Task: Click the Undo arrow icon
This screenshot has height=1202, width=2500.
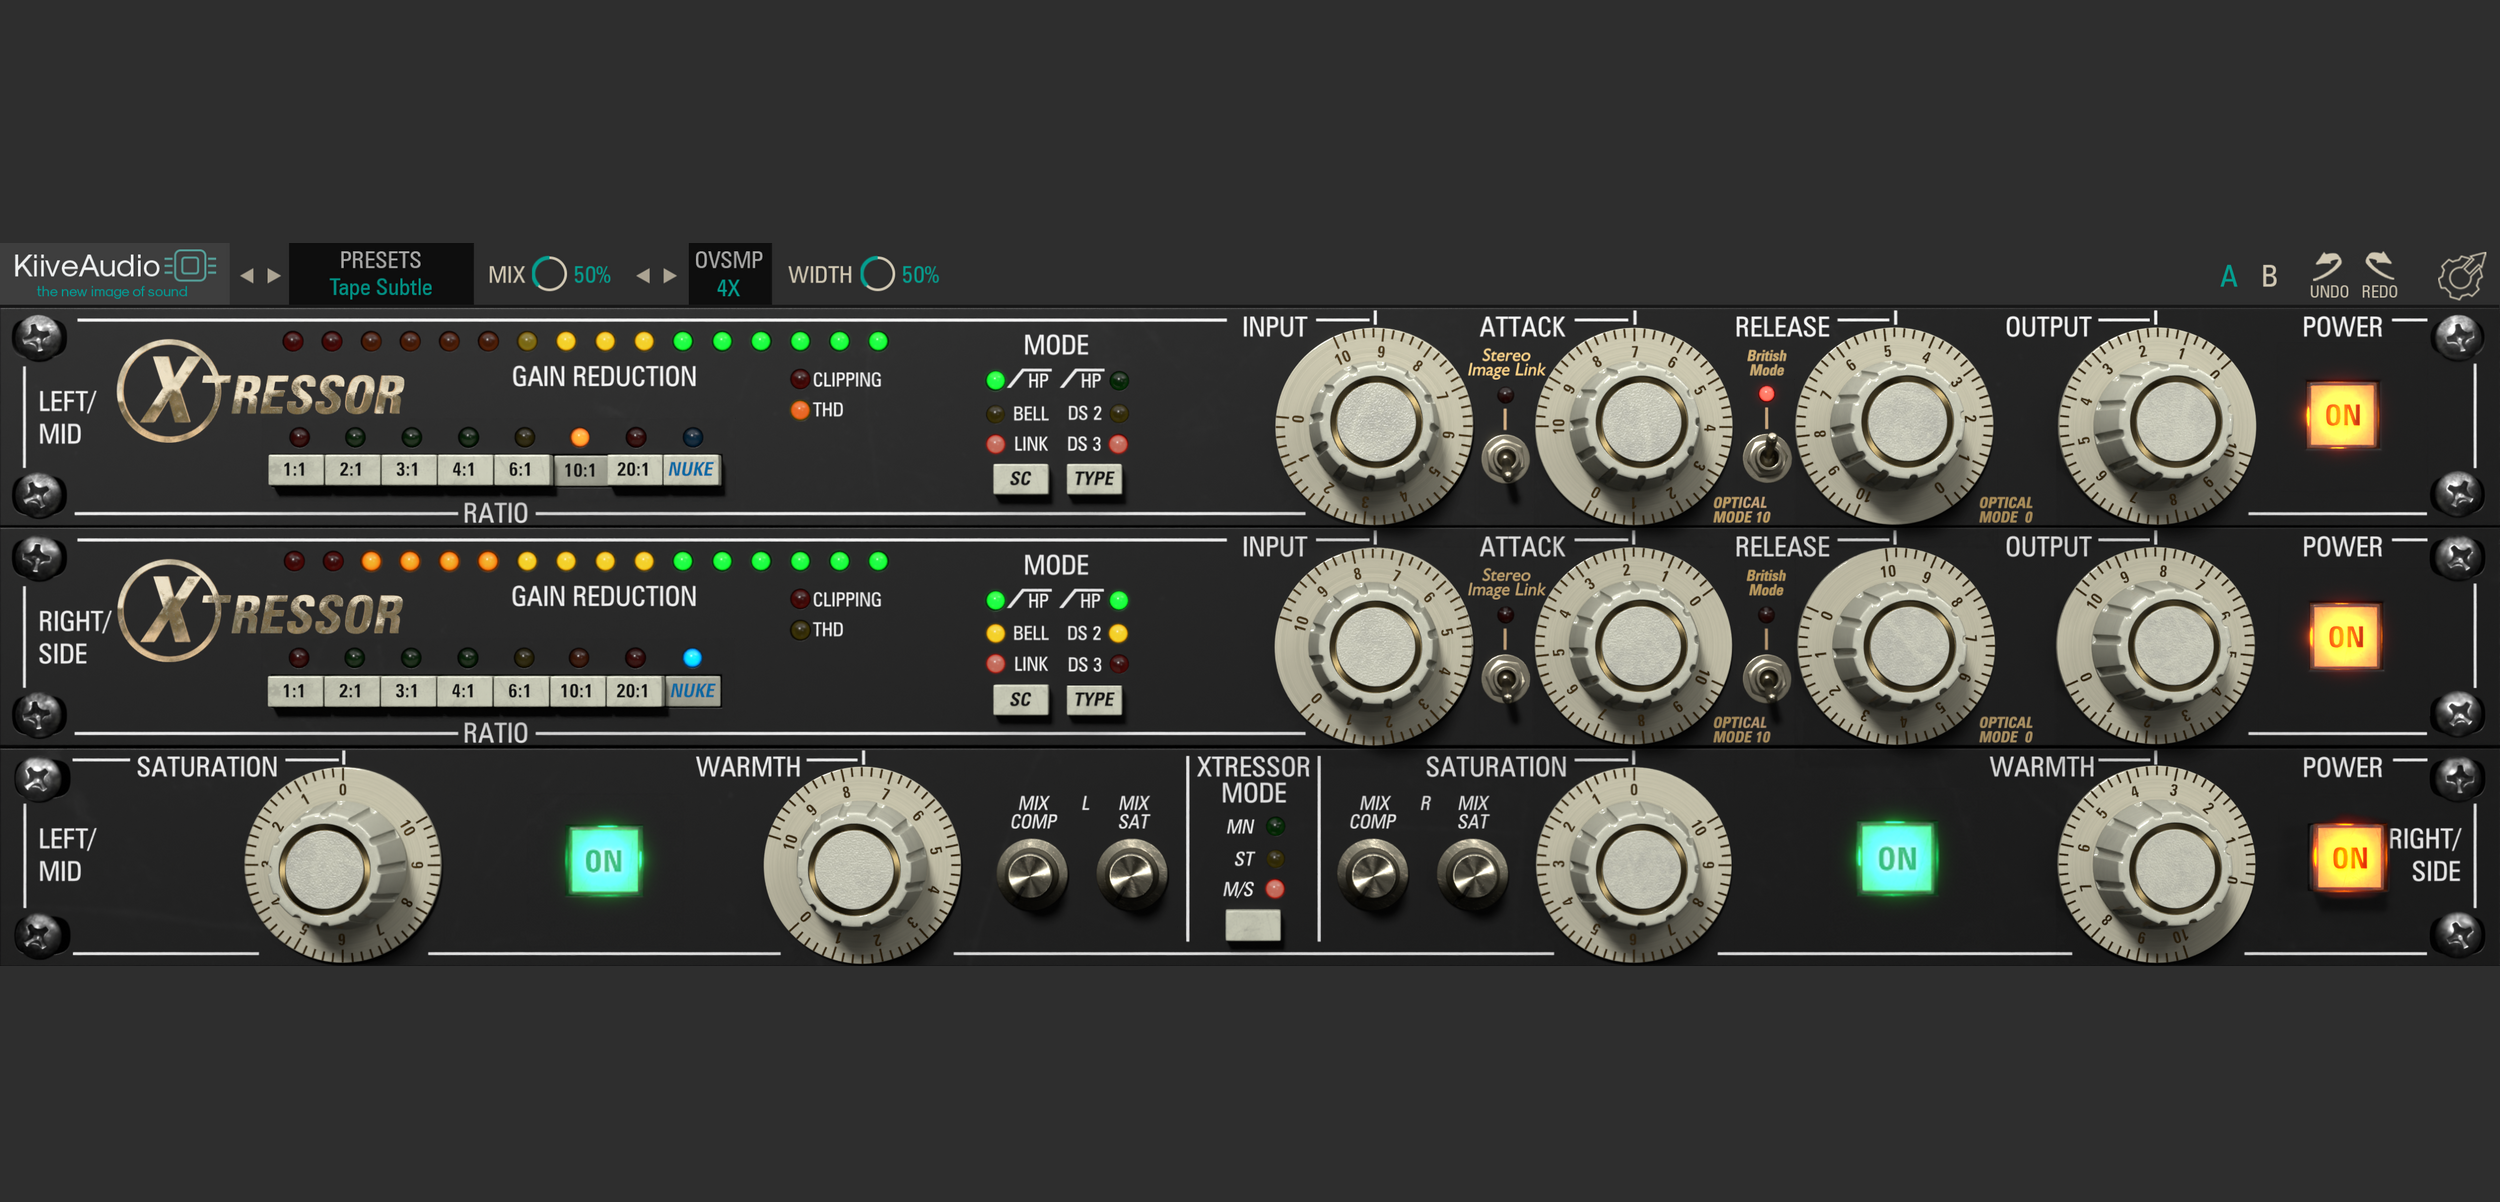Action: click(x=2328, y=267)
